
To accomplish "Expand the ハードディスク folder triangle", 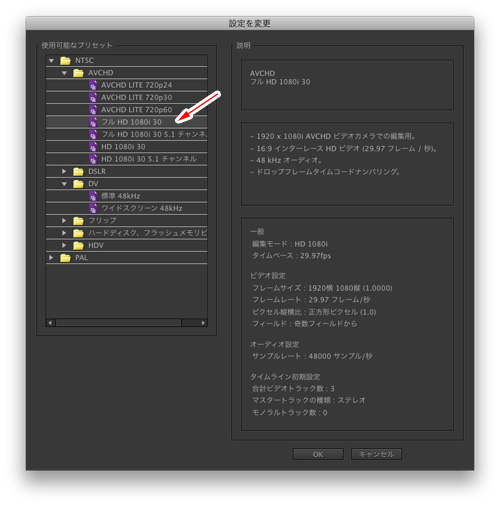I will (64, 233).
